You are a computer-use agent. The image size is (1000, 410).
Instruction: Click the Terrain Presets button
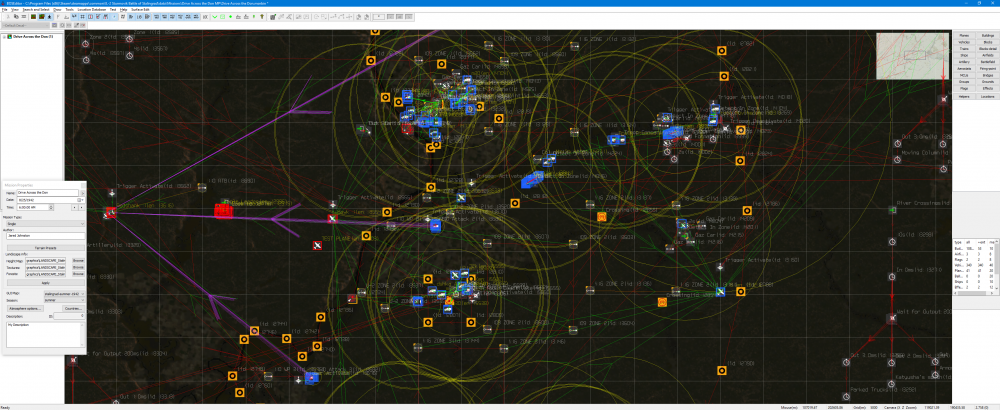tap(45, 247)
